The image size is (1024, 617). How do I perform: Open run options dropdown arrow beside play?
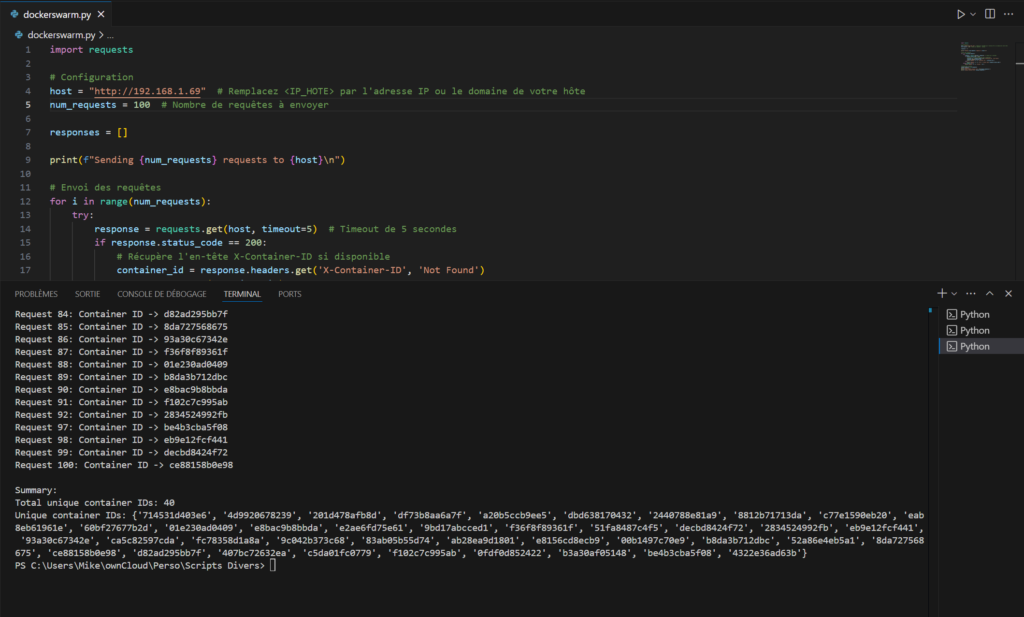click(x=973, y=14)
